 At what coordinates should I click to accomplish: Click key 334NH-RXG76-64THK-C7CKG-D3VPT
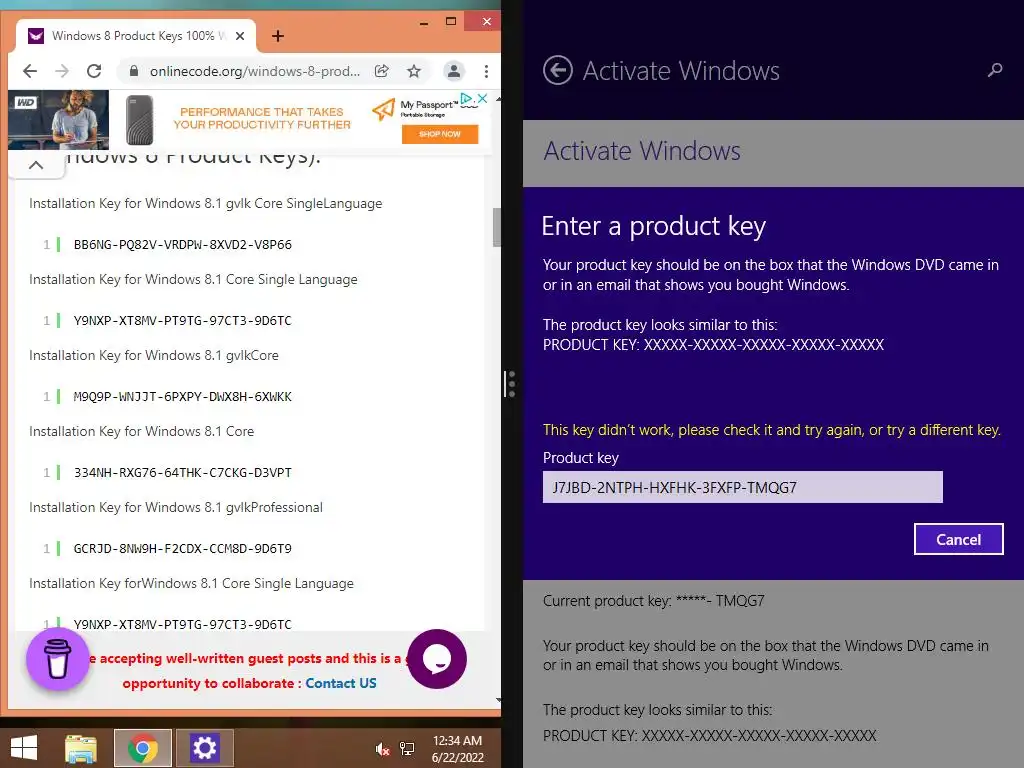pos(183,473)
